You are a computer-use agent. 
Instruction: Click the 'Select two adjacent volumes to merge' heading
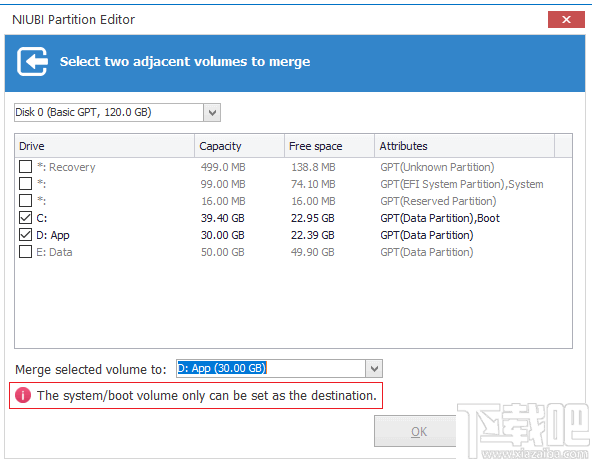coord(185,62)
